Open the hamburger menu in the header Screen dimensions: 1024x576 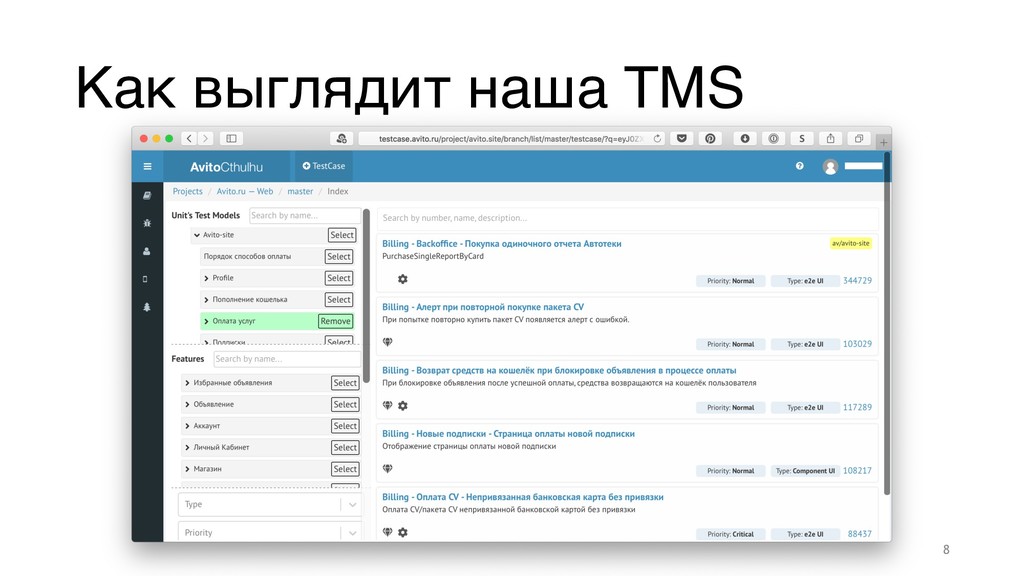[148, 167]
